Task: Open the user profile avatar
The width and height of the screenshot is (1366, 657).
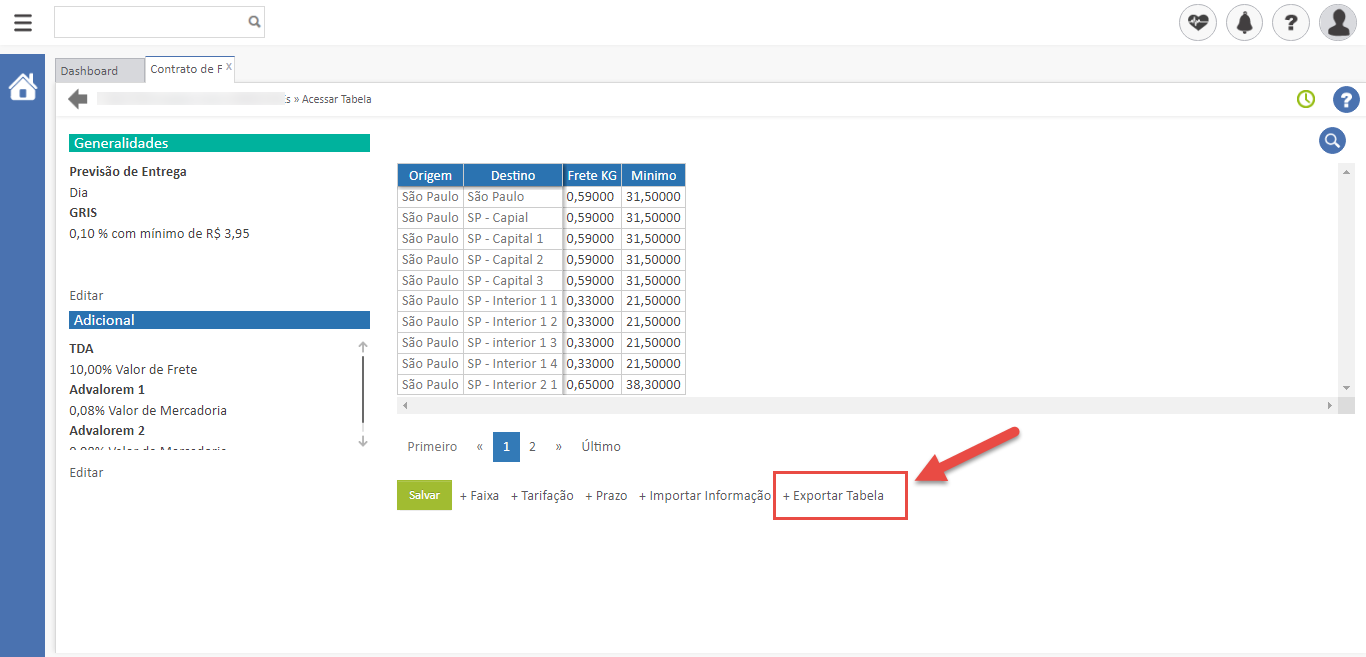Action: click(x=1337, y=22)
